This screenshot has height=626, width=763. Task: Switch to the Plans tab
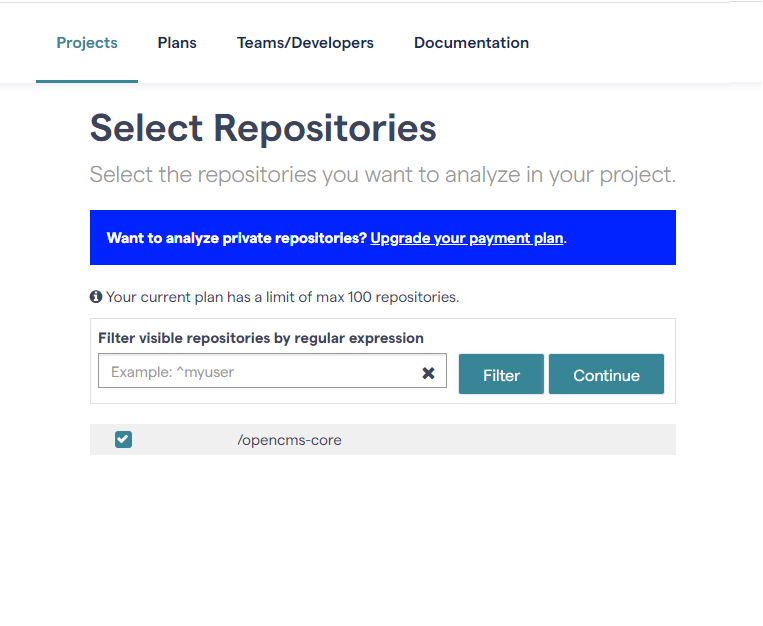pos(177,43)
